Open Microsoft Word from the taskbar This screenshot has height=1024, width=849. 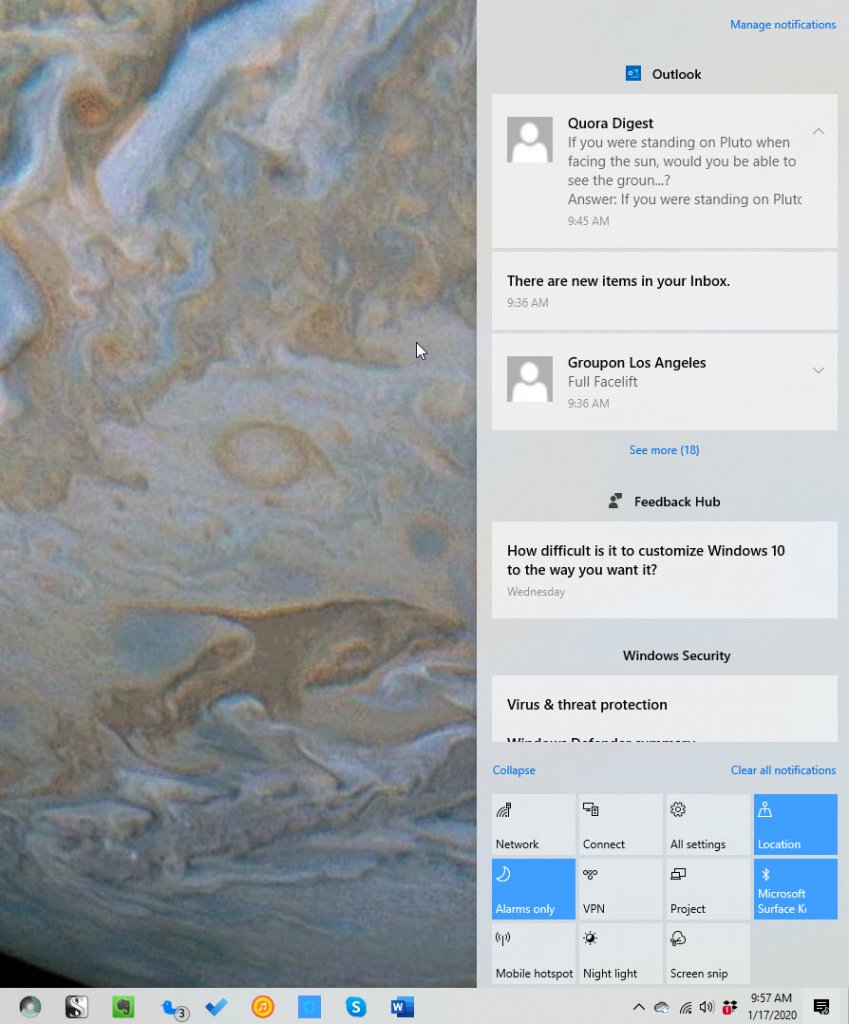[402, 1007]
